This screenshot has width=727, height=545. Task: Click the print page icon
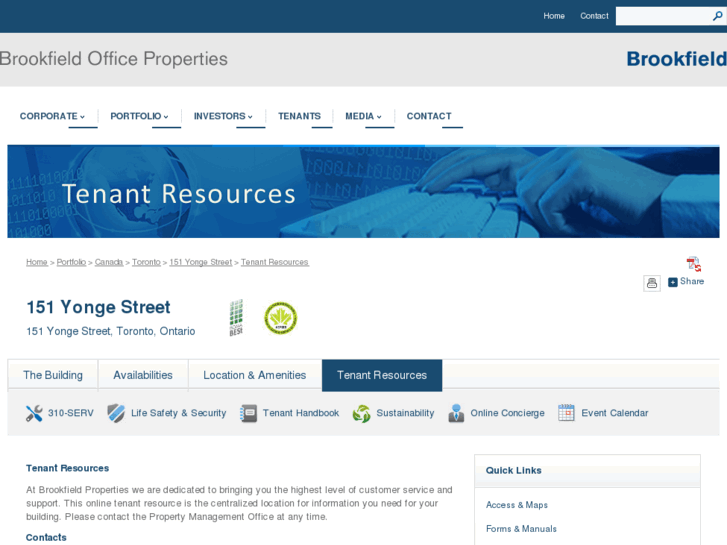click(651, 283)
